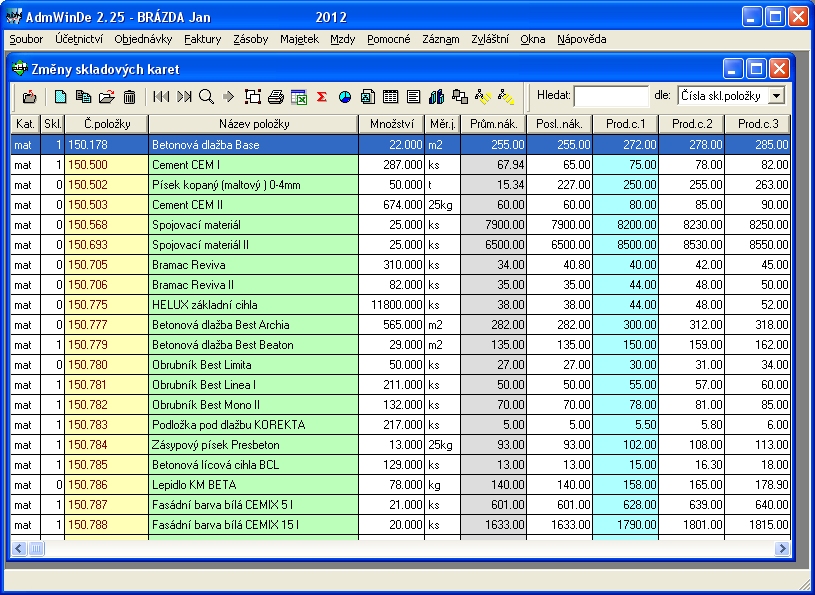Screen dimensions: 815x595
Task: Click the red sigma sum icon
Action: [322, 97]
